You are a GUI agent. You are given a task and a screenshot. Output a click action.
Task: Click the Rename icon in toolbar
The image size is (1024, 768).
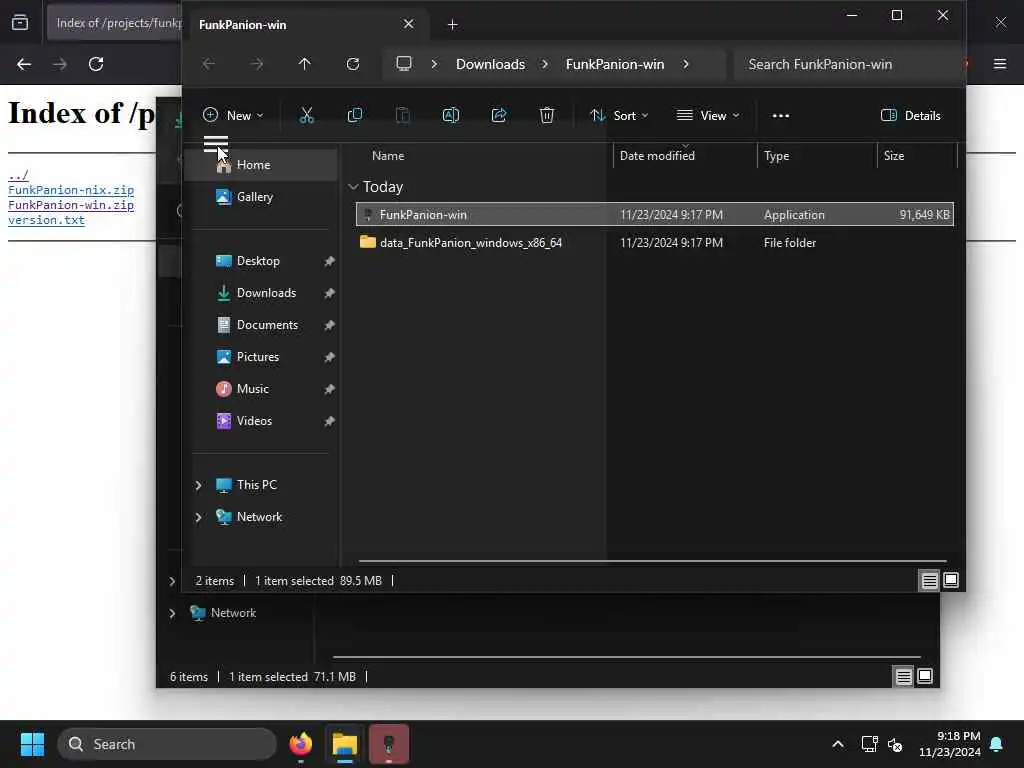click(451, 116)
